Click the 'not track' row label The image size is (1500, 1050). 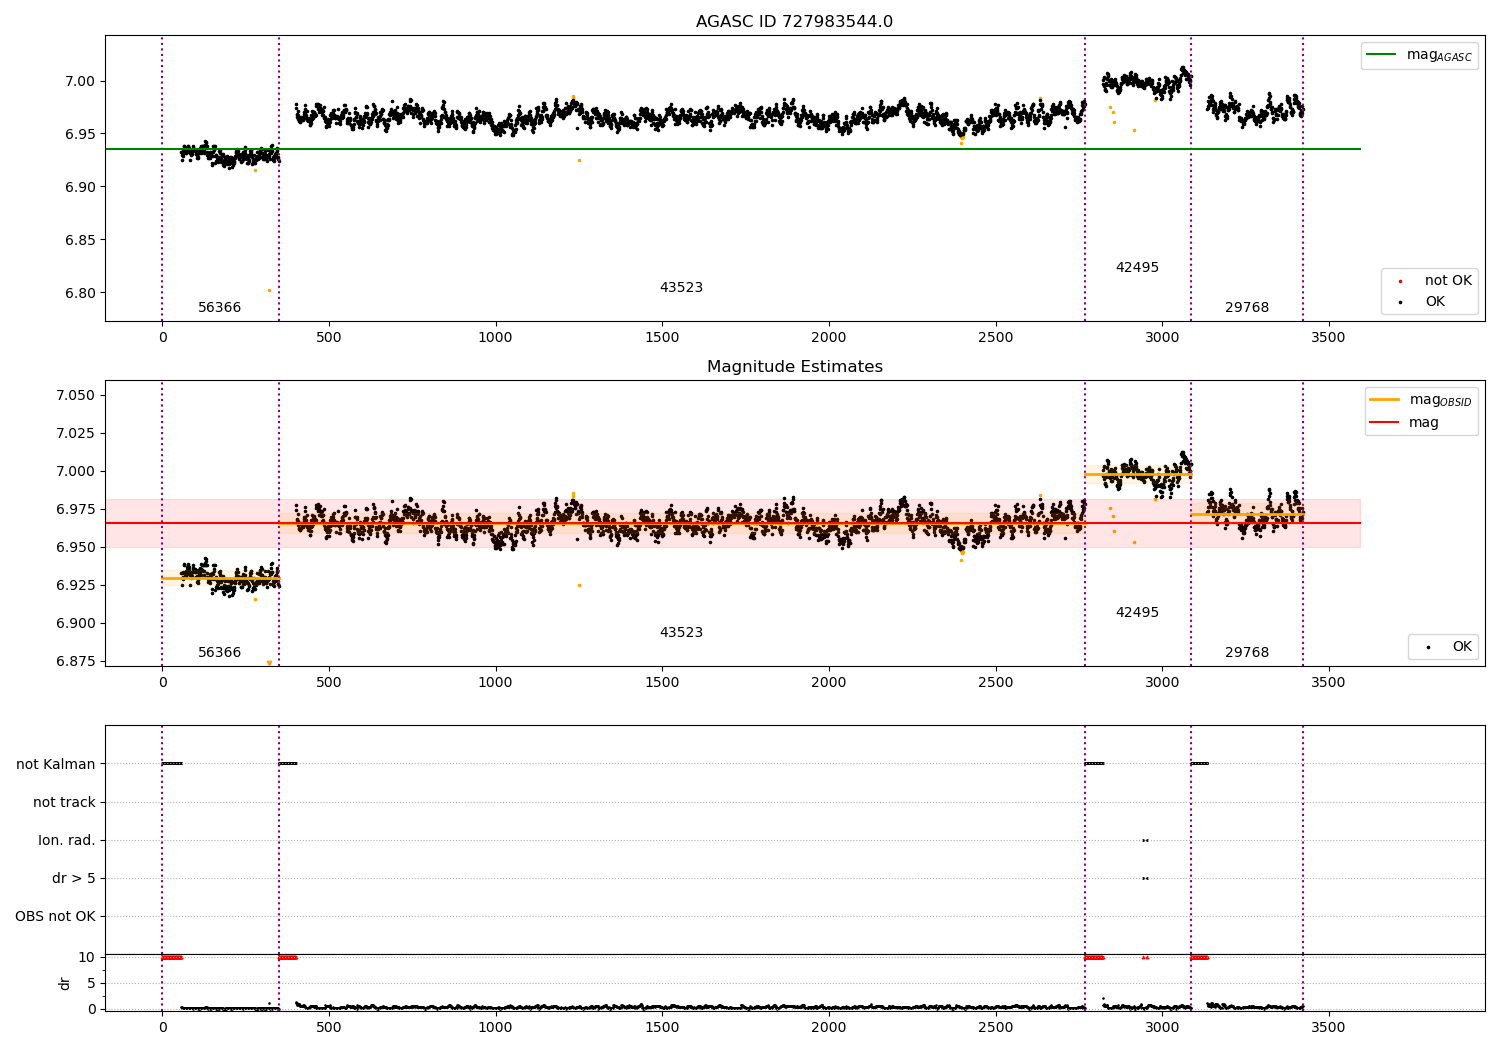click(64, 803)
